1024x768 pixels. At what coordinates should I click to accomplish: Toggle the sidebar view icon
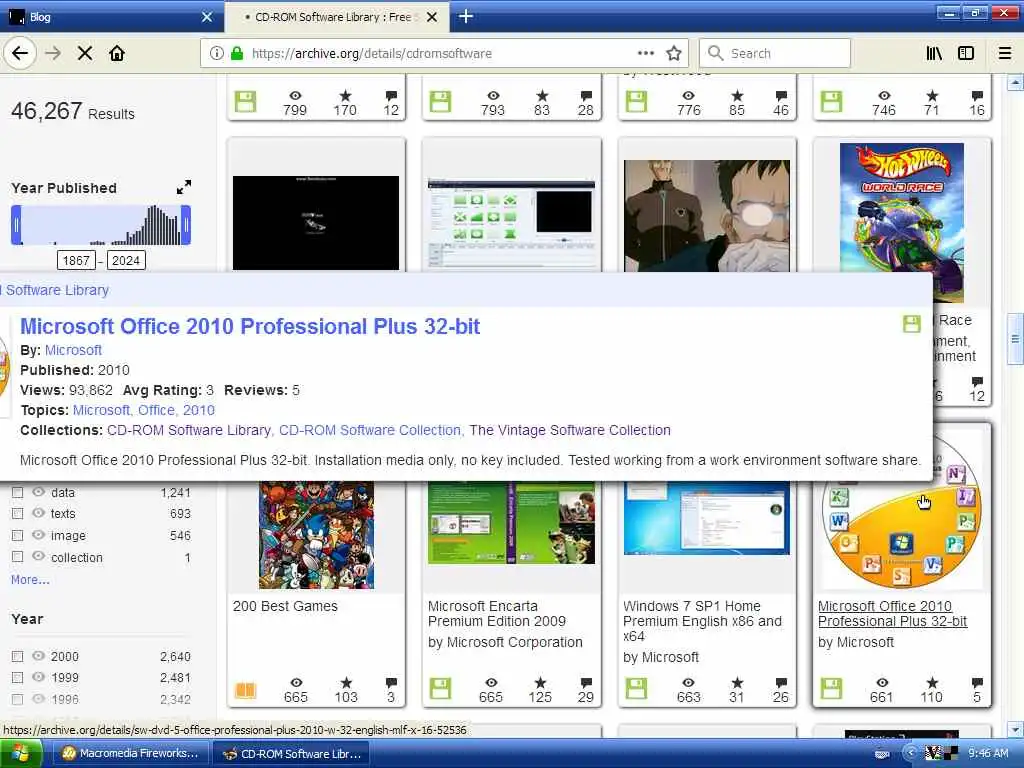[966, 54]
